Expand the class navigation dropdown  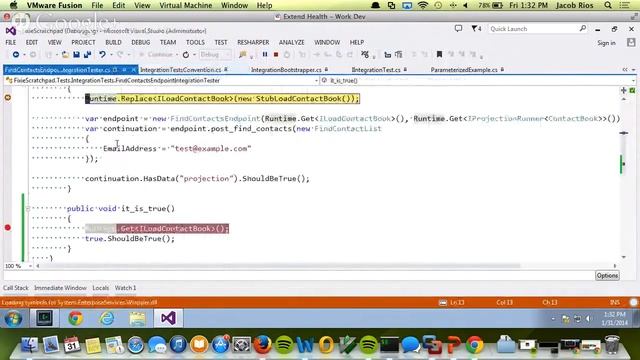point(316,81)
